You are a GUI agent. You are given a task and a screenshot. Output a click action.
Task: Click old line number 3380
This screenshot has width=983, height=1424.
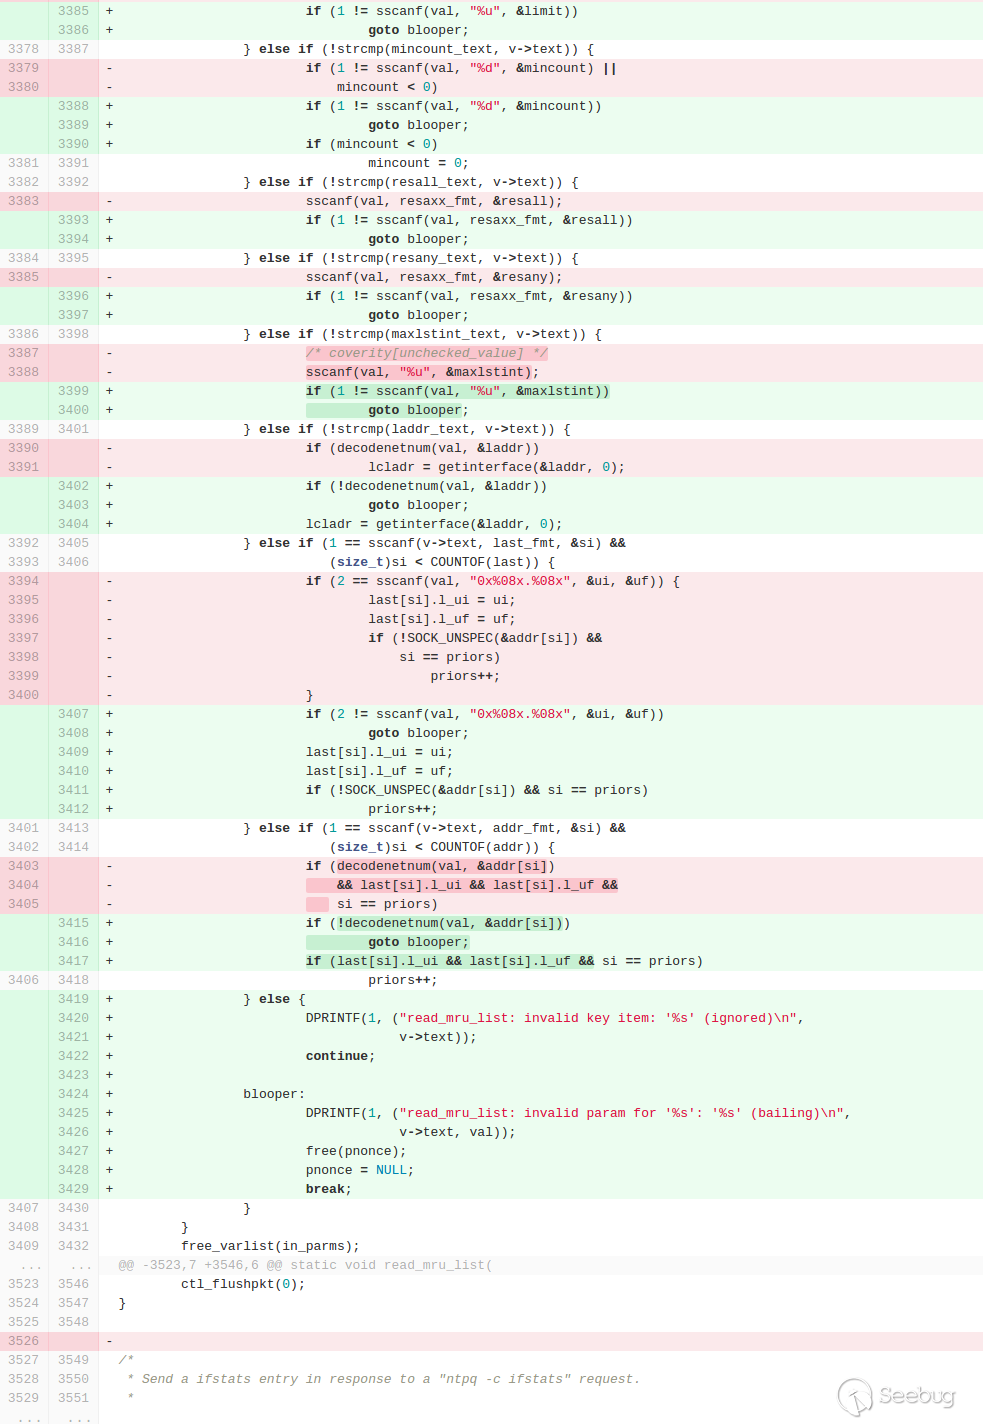(24, 87)
